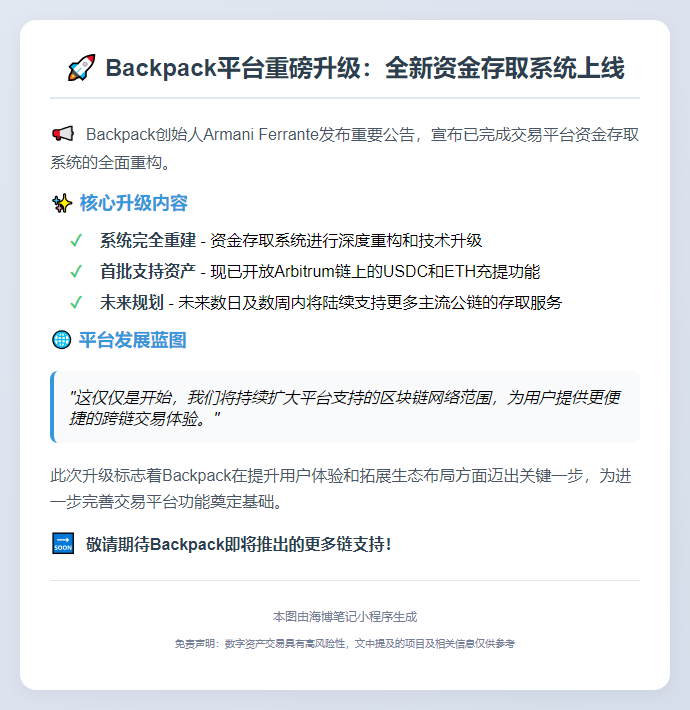Click 敬请期待Backpack即将推出的更多链支持 text
Viewport: 690px width, 710px height.
click(x=239, y=544)
